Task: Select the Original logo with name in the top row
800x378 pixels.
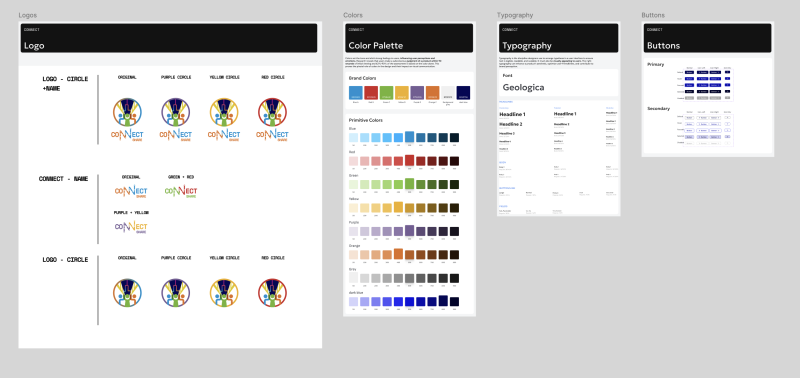Action: [127, 120]
